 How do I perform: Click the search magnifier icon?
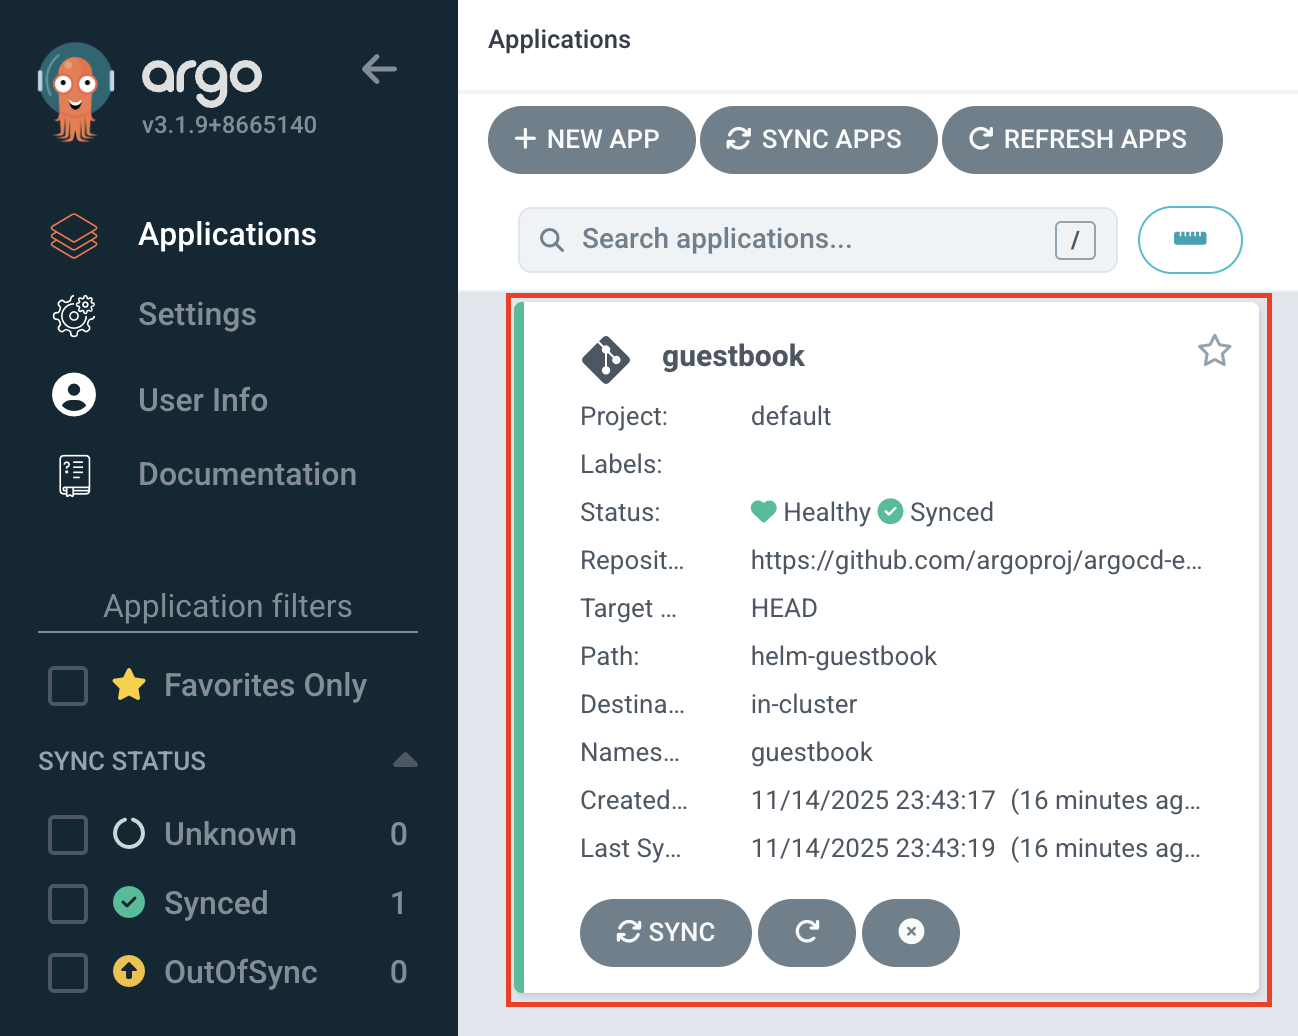point(552,240)
